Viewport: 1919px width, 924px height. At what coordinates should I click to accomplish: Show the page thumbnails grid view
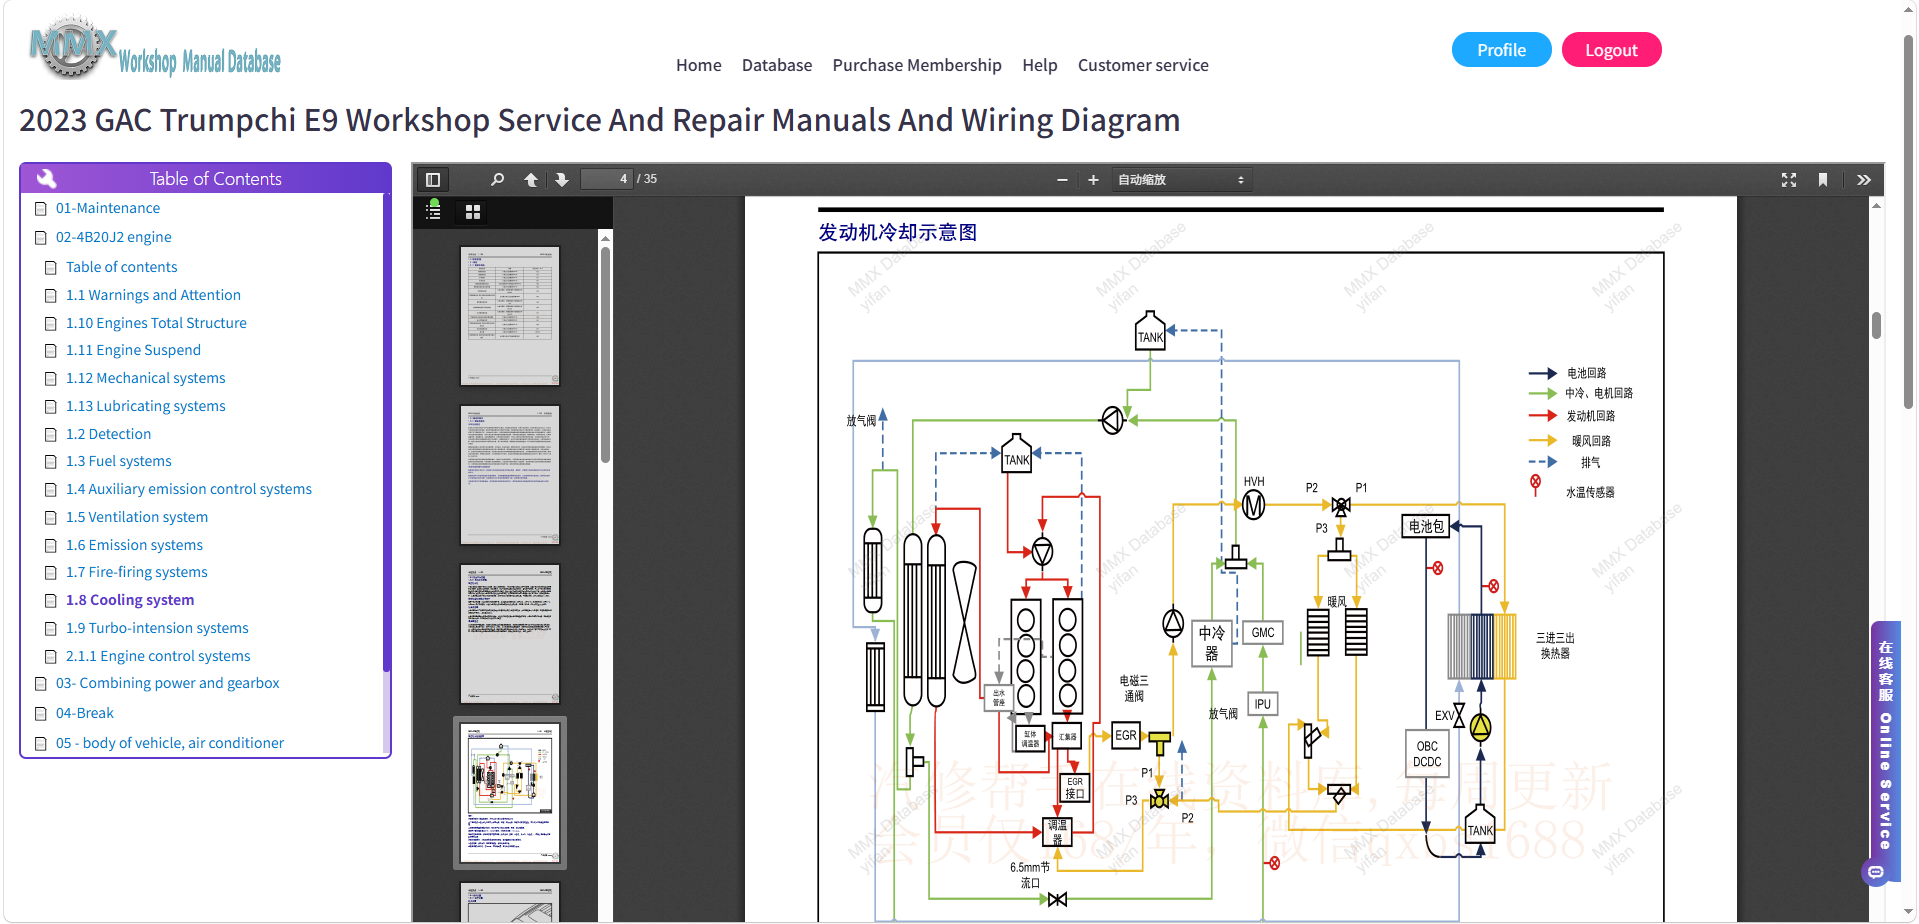tap(473, 212)
